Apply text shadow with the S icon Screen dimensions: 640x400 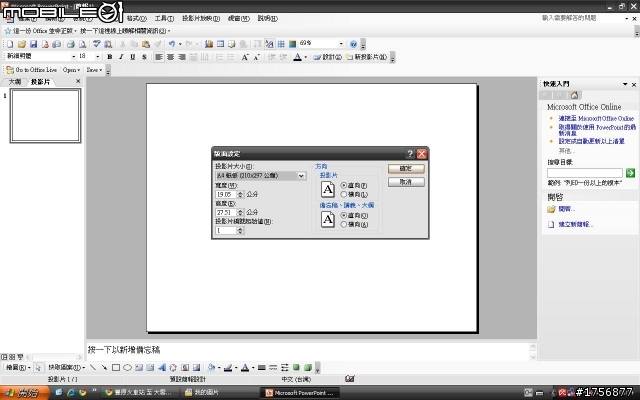tap(144, 57)
